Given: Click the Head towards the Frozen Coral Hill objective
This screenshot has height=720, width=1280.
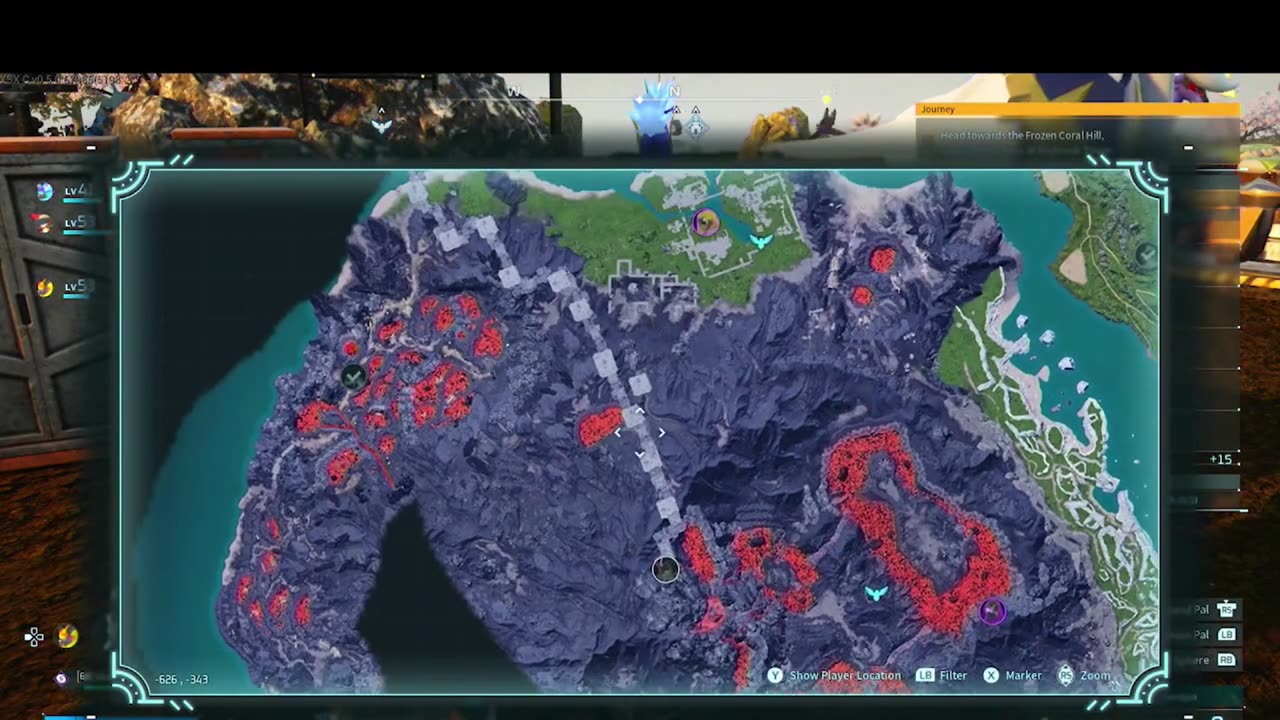Looking at the screenshot, I should pyautogui.click(x=1021, y=135).
